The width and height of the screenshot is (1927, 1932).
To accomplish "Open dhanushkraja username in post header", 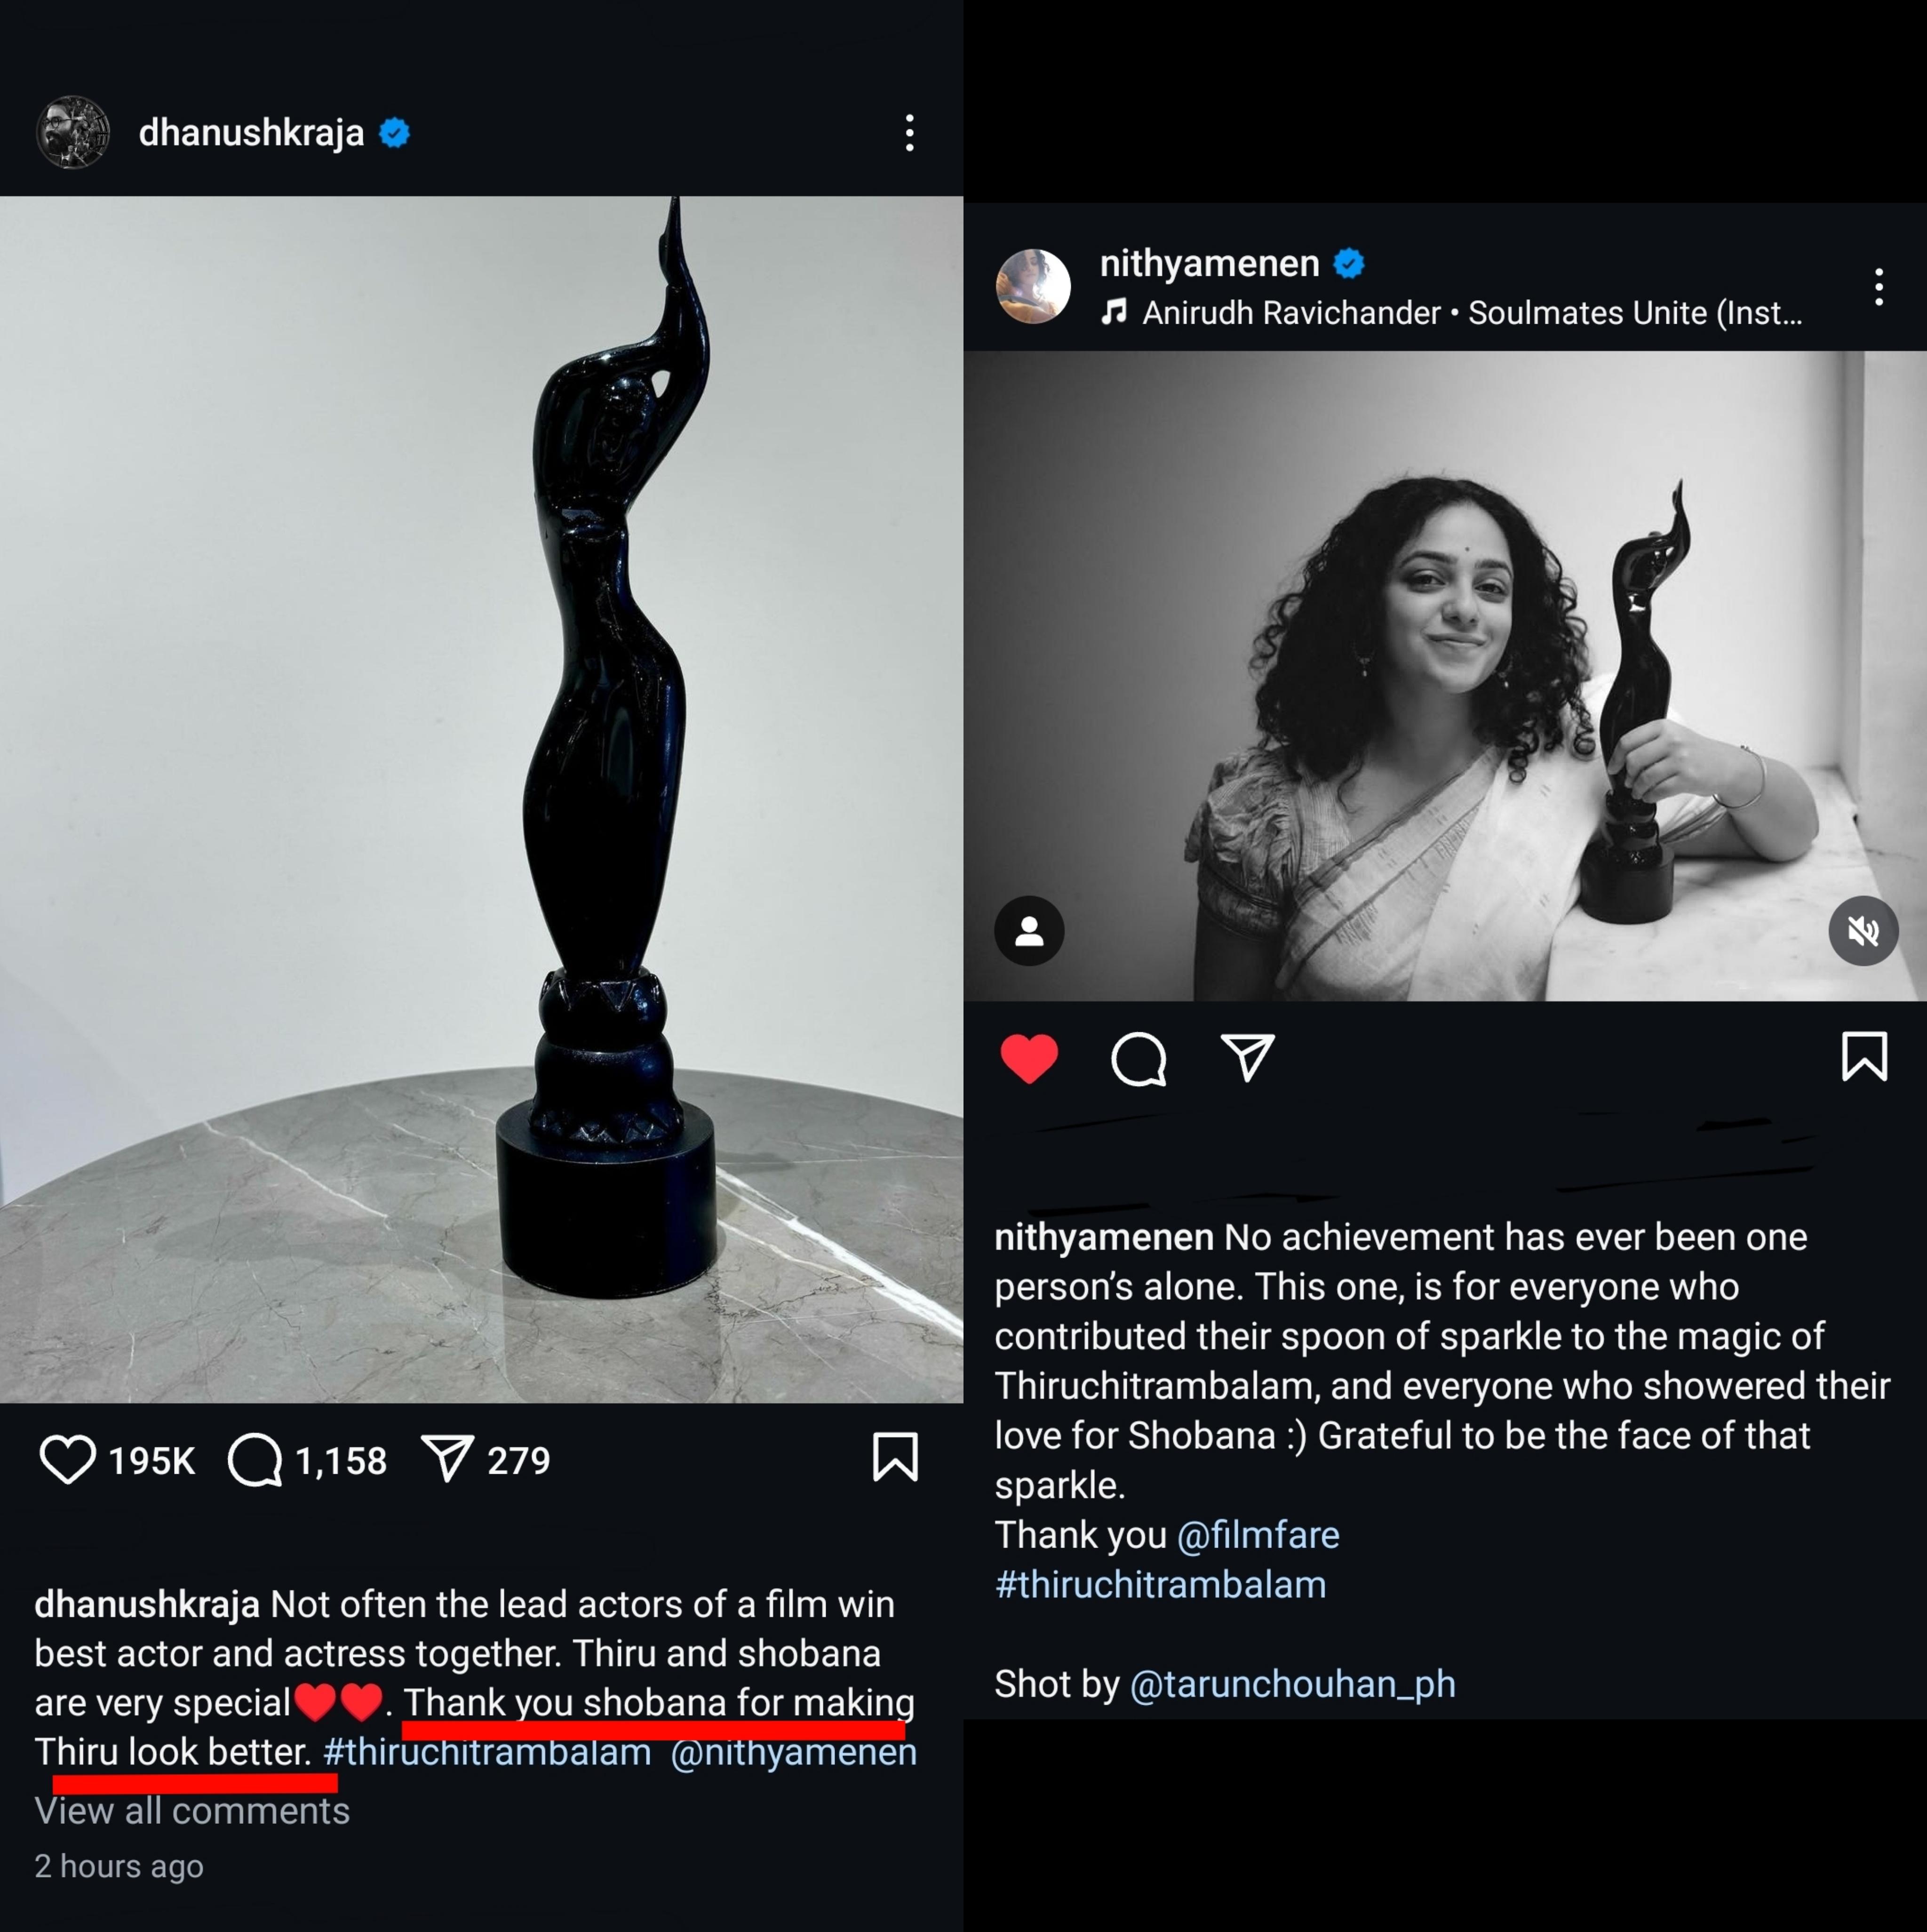I will coord(251,133).
